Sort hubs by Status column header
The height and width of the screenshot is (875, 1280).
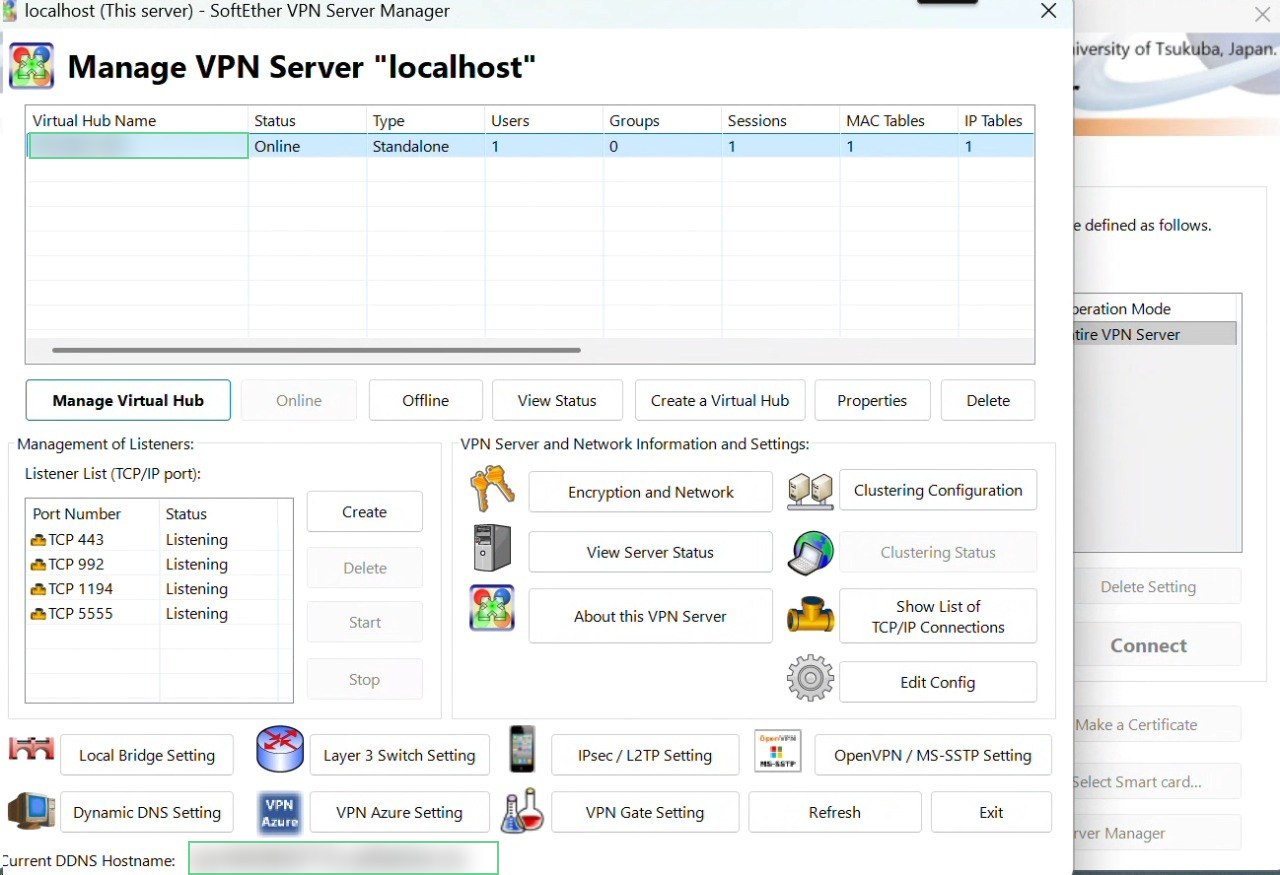pos(307,120)
